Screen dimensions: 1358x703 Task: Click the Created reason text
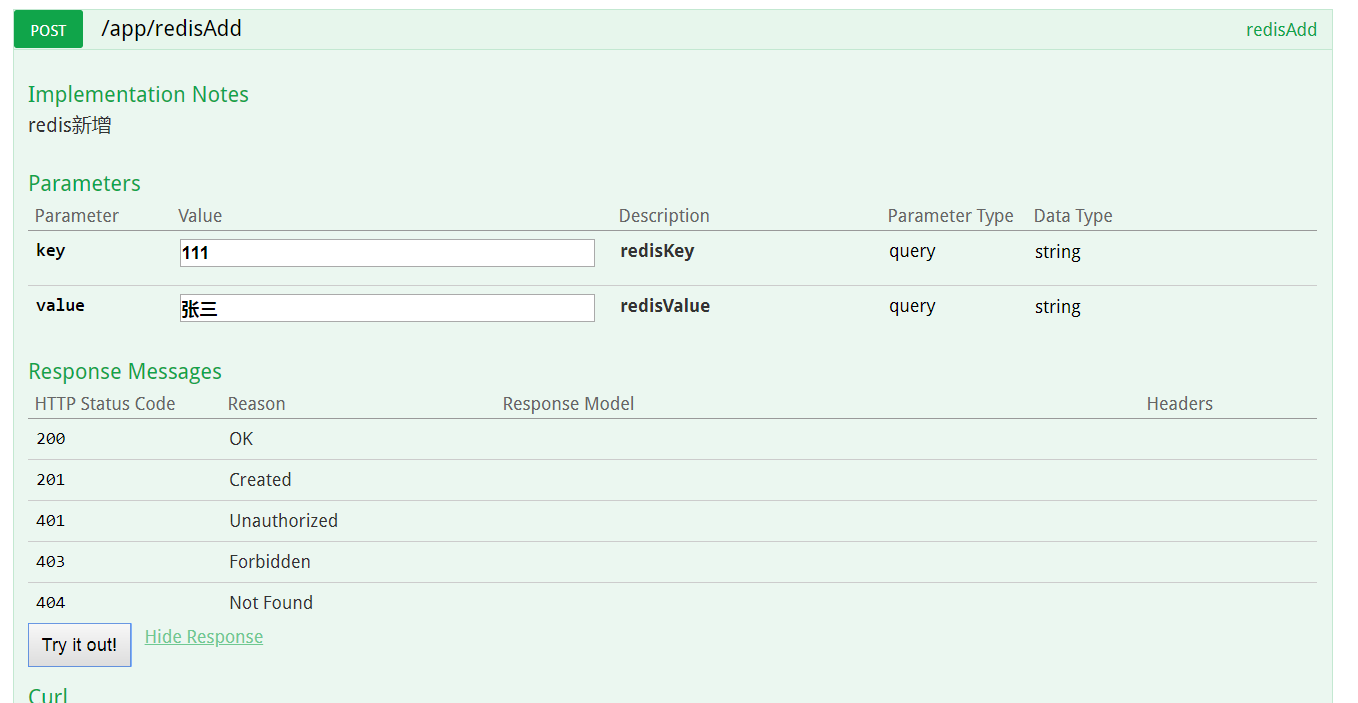pyautogui.click(x=260, y=480)
